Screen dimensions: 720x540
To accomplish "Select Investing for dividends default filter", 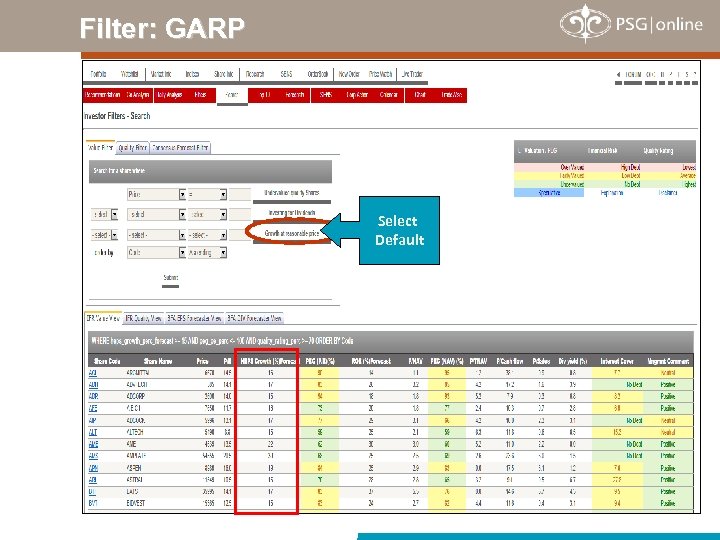I will 292,213.
